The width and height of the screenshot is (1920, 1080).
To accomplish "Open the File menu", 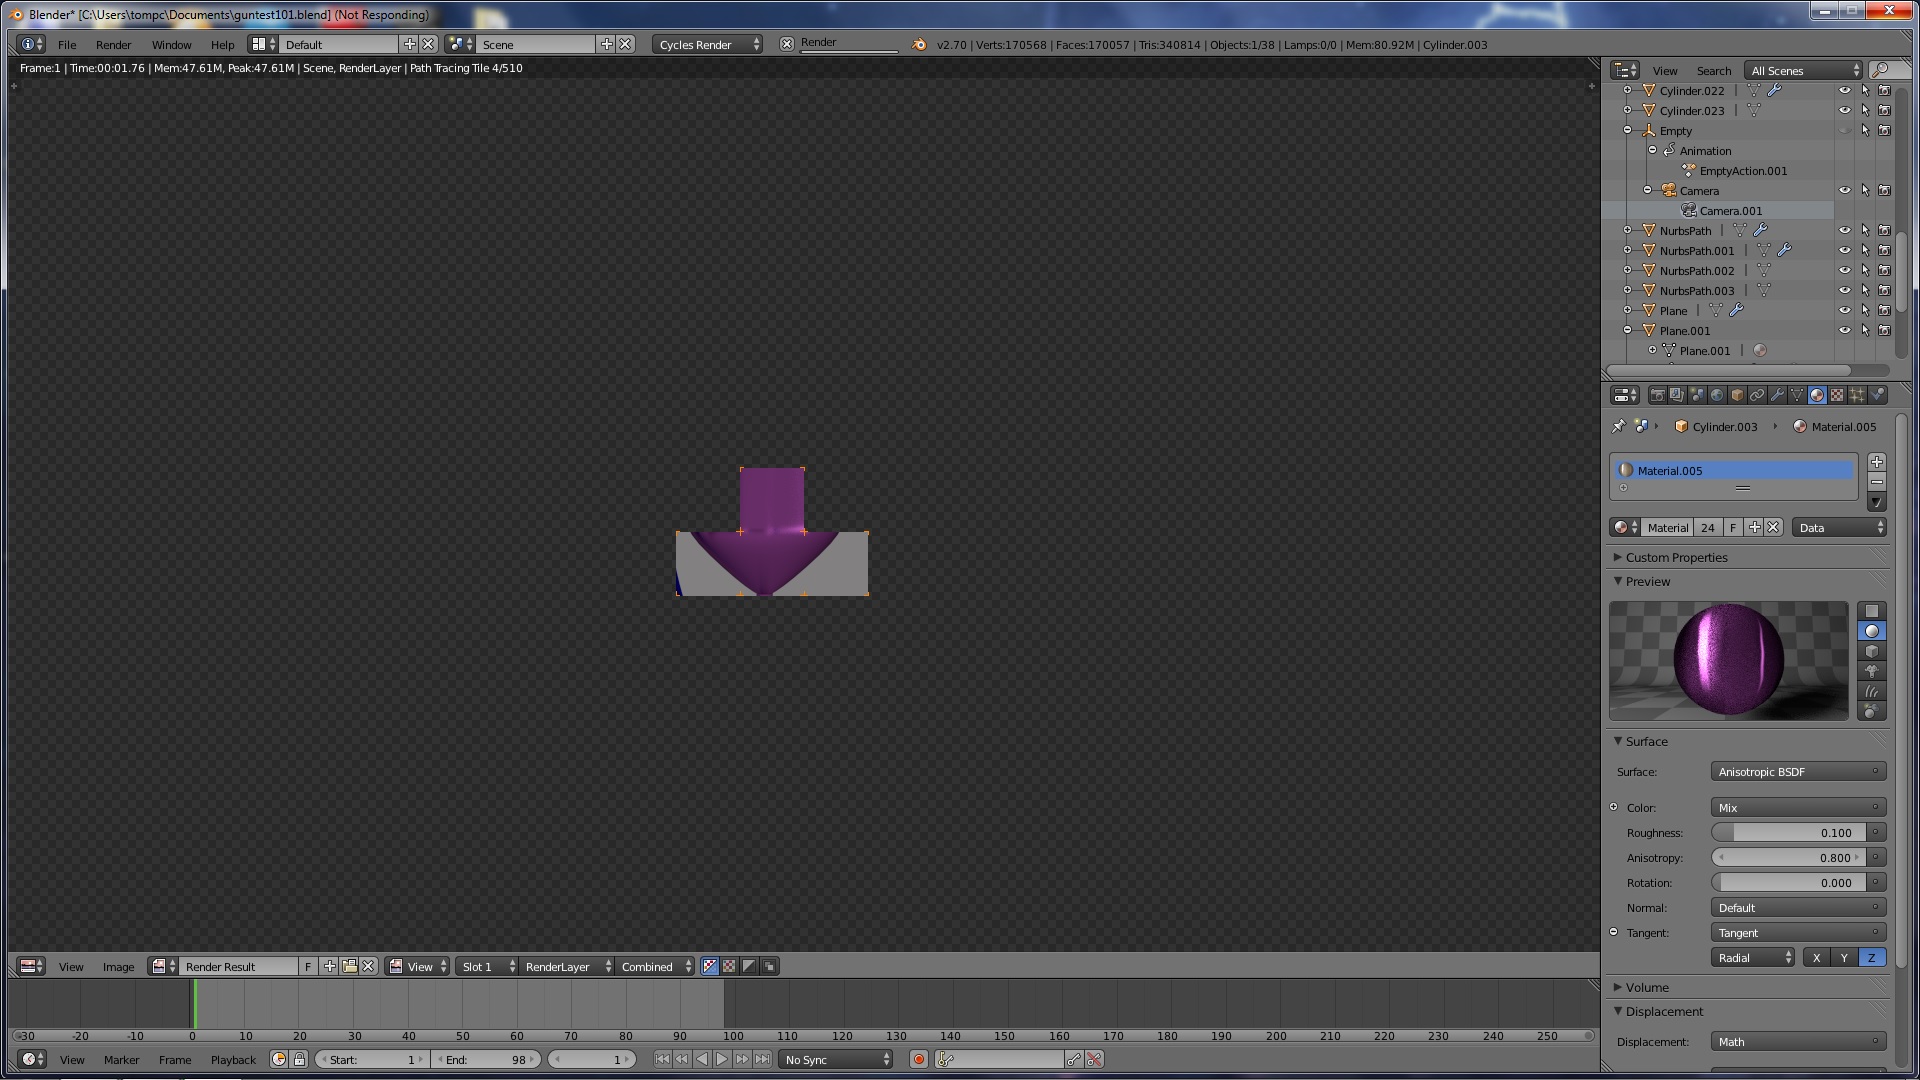I will pyautogui.click(x=67, y=44).
